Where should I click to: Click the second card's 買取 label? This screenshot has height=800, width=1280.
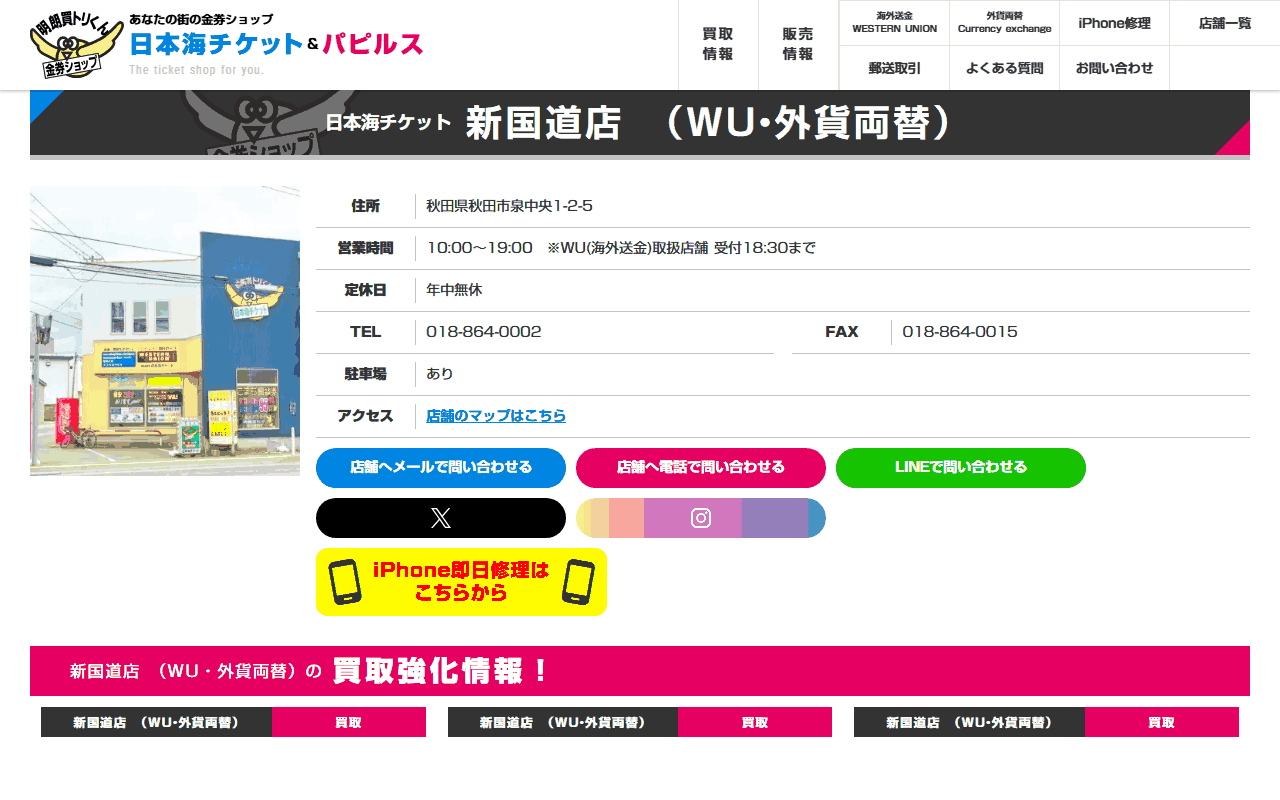click(x=755, y=722)
